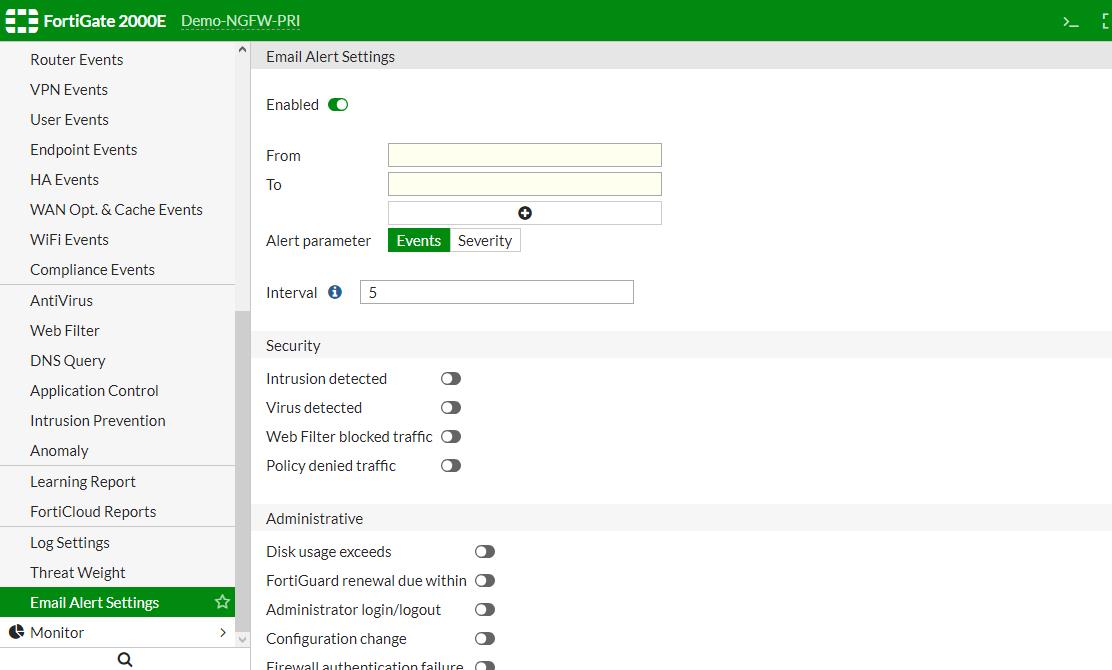
Task: Click the Security section header
Action: (682, 345)
